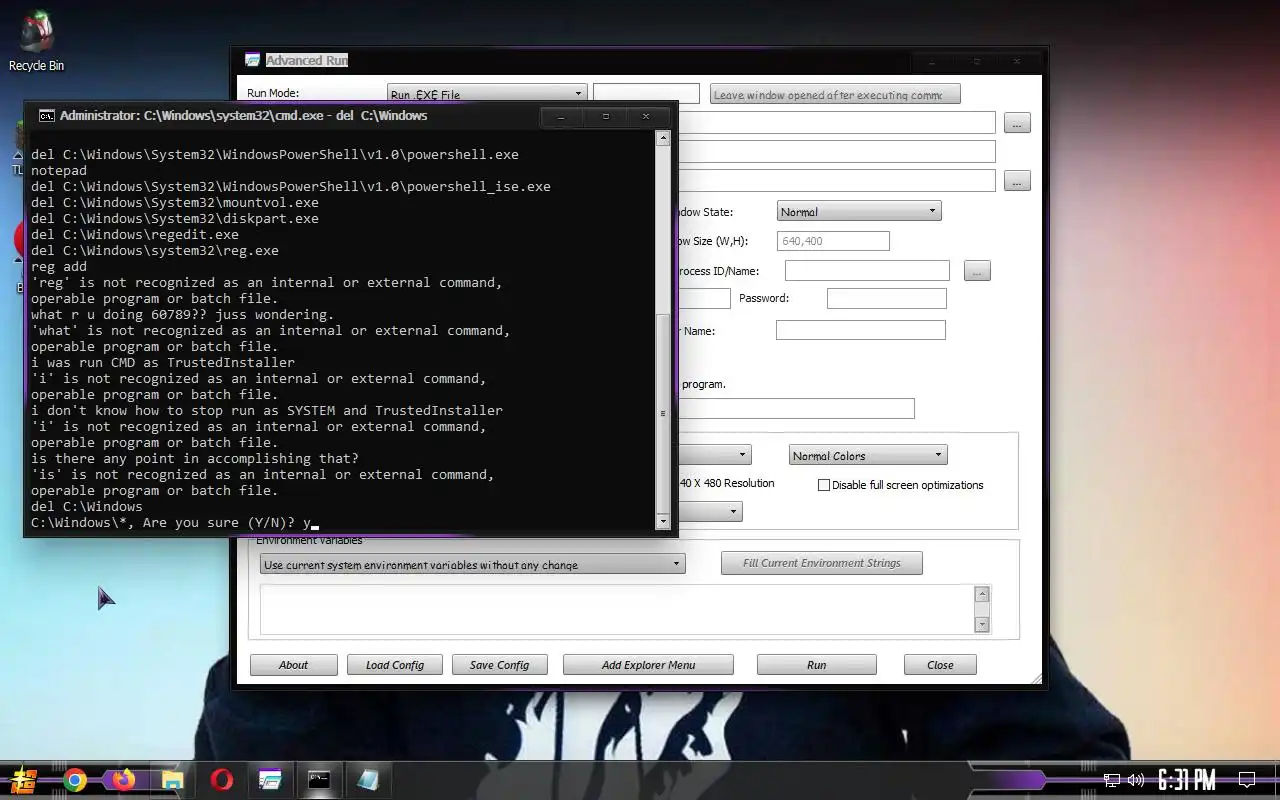Click the browse button beside Process ID/Name
1280x800 pixels.
point(977,271)
